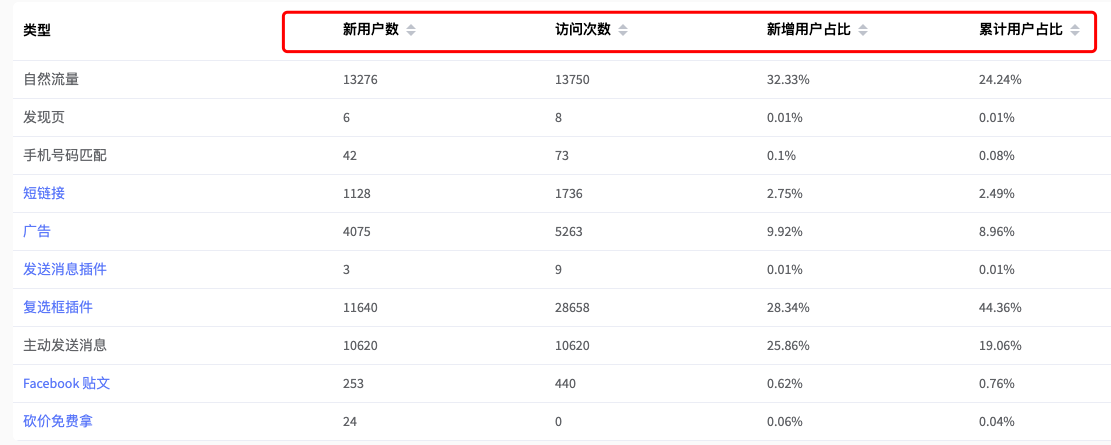1111x445 pixels.
Task: Click the value 1736 in 短链接 row
Action: [x=569, y=193]
